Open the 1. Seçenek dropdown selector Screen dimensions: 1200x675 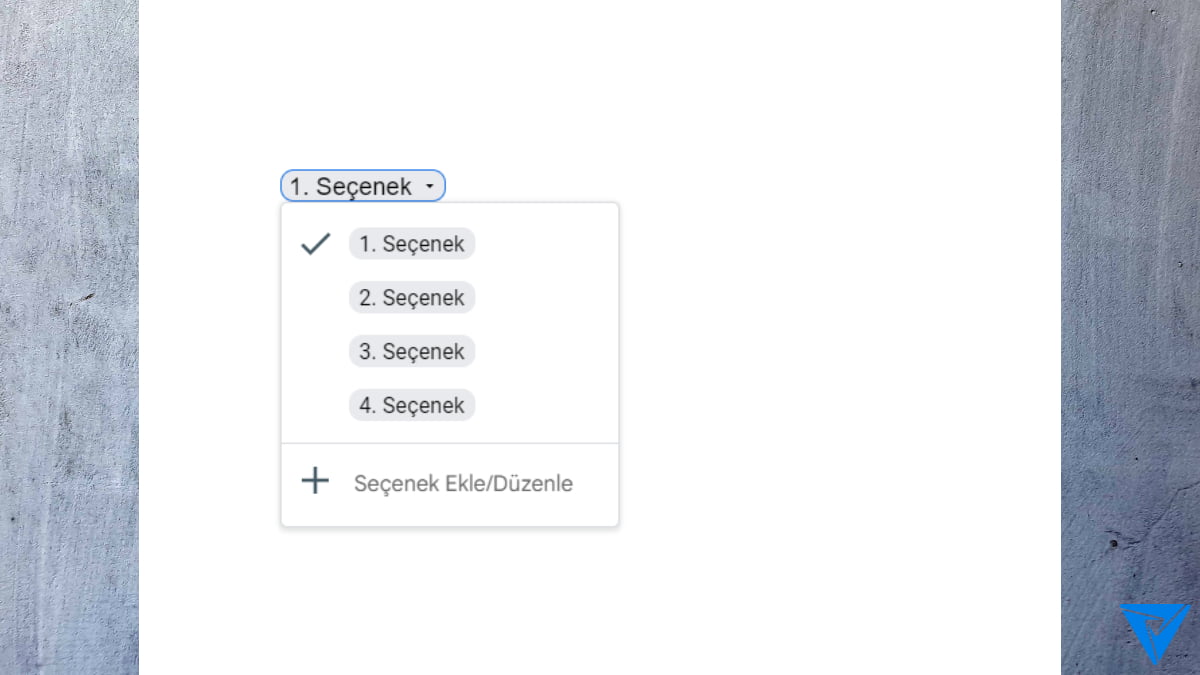[362, 186]
